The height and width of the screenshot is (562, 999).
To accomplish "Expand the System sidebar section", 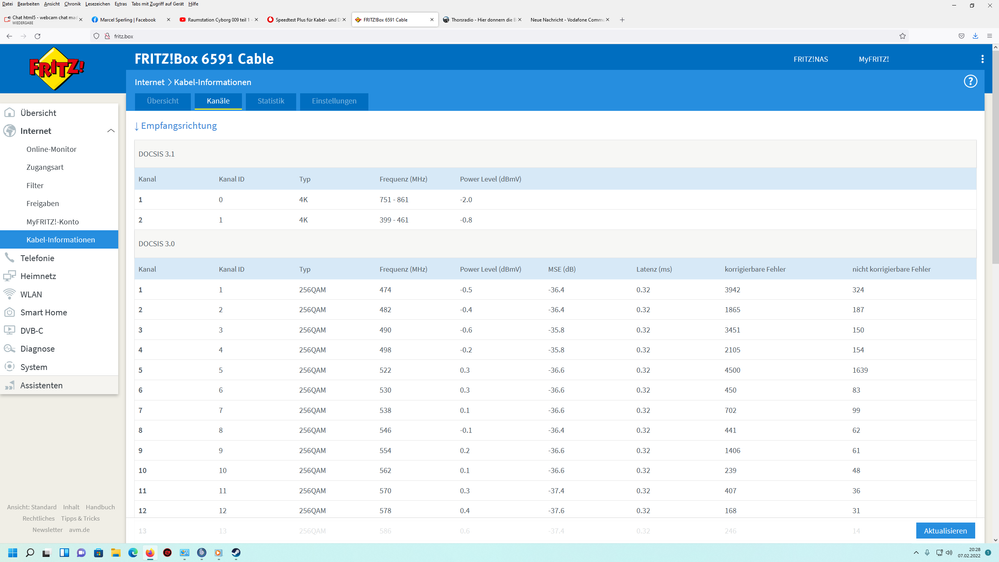I will click(33, 367).
